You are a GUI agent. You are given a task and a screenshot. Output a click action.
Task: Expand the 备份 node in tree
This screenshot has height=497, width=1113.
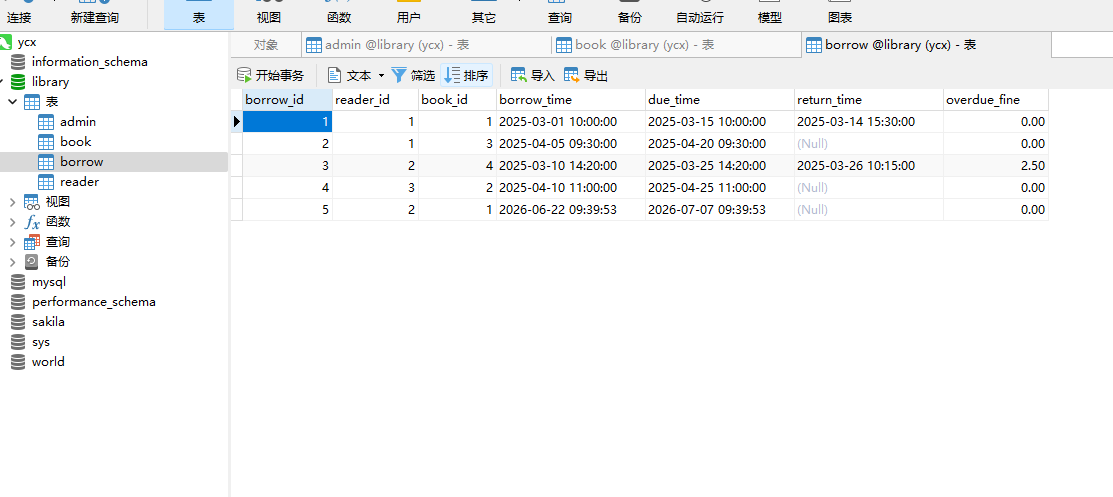tap(12, 261)
